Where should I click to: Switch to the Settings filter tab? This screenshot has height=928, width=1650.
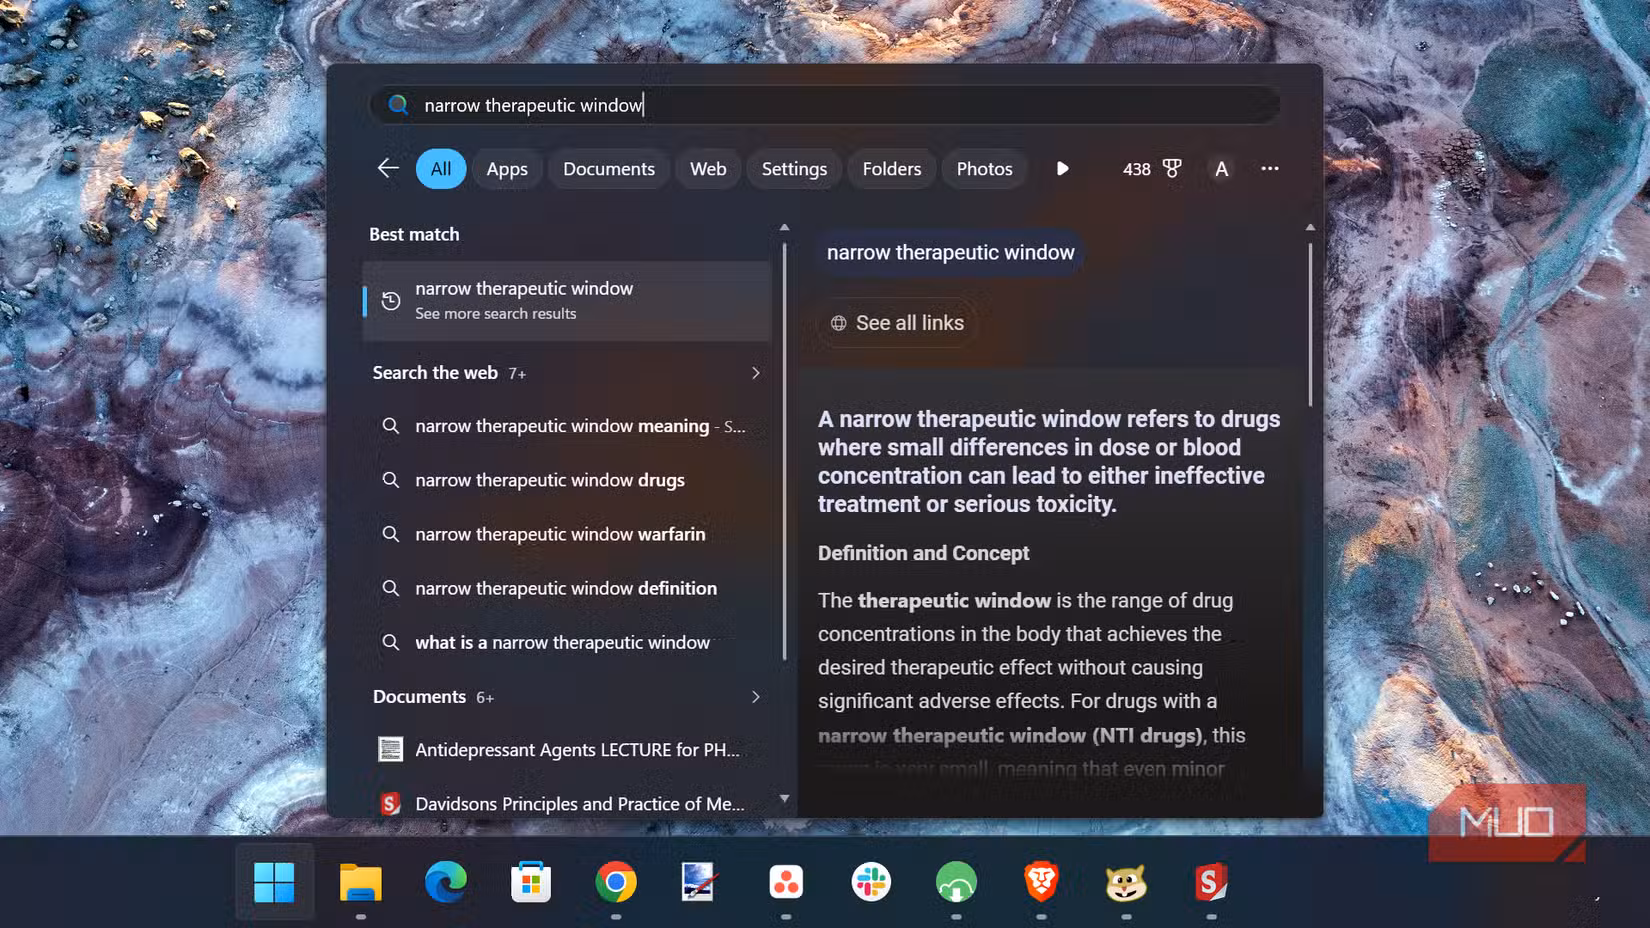(x=794, y=169)
